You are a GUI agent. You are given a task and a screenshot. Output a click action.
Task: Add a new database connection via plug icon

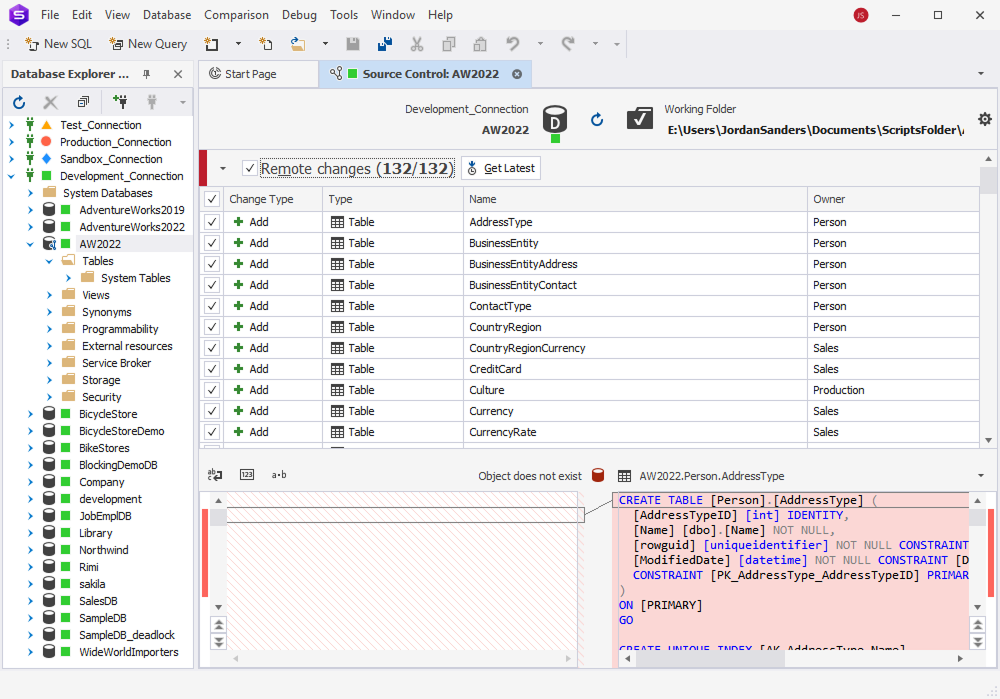click(x=119, y=102)
